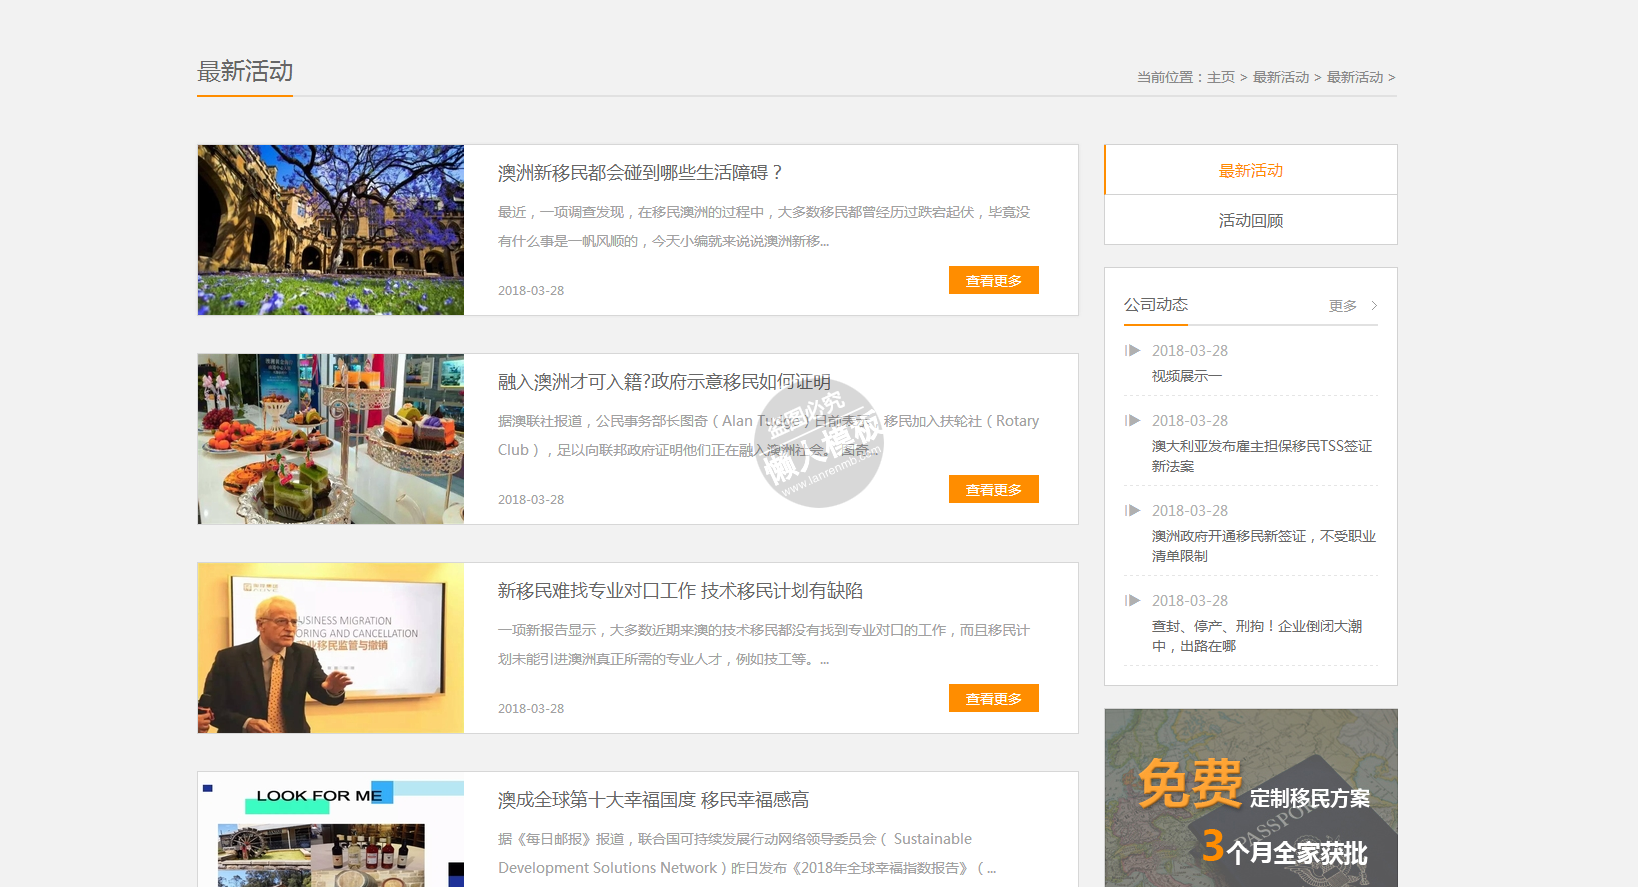Click the arrow icon beside 查封、停产 news item
This screenshot has width=1638, height=887.
pyautogui.click(x=1132, y=601)
